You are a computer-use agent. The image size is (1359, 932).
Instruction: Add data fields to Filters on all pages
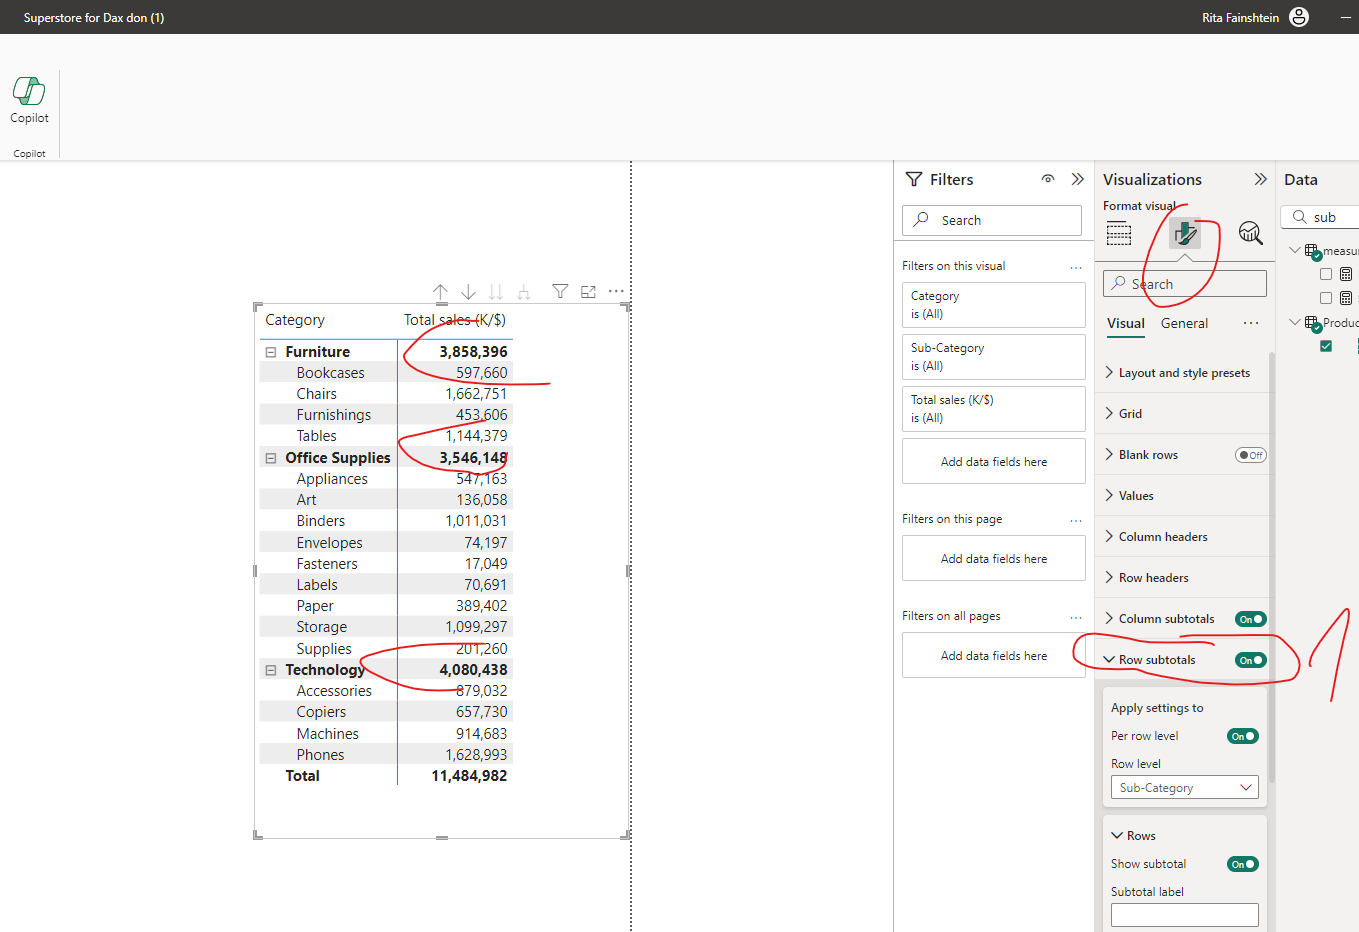(994, 655)
